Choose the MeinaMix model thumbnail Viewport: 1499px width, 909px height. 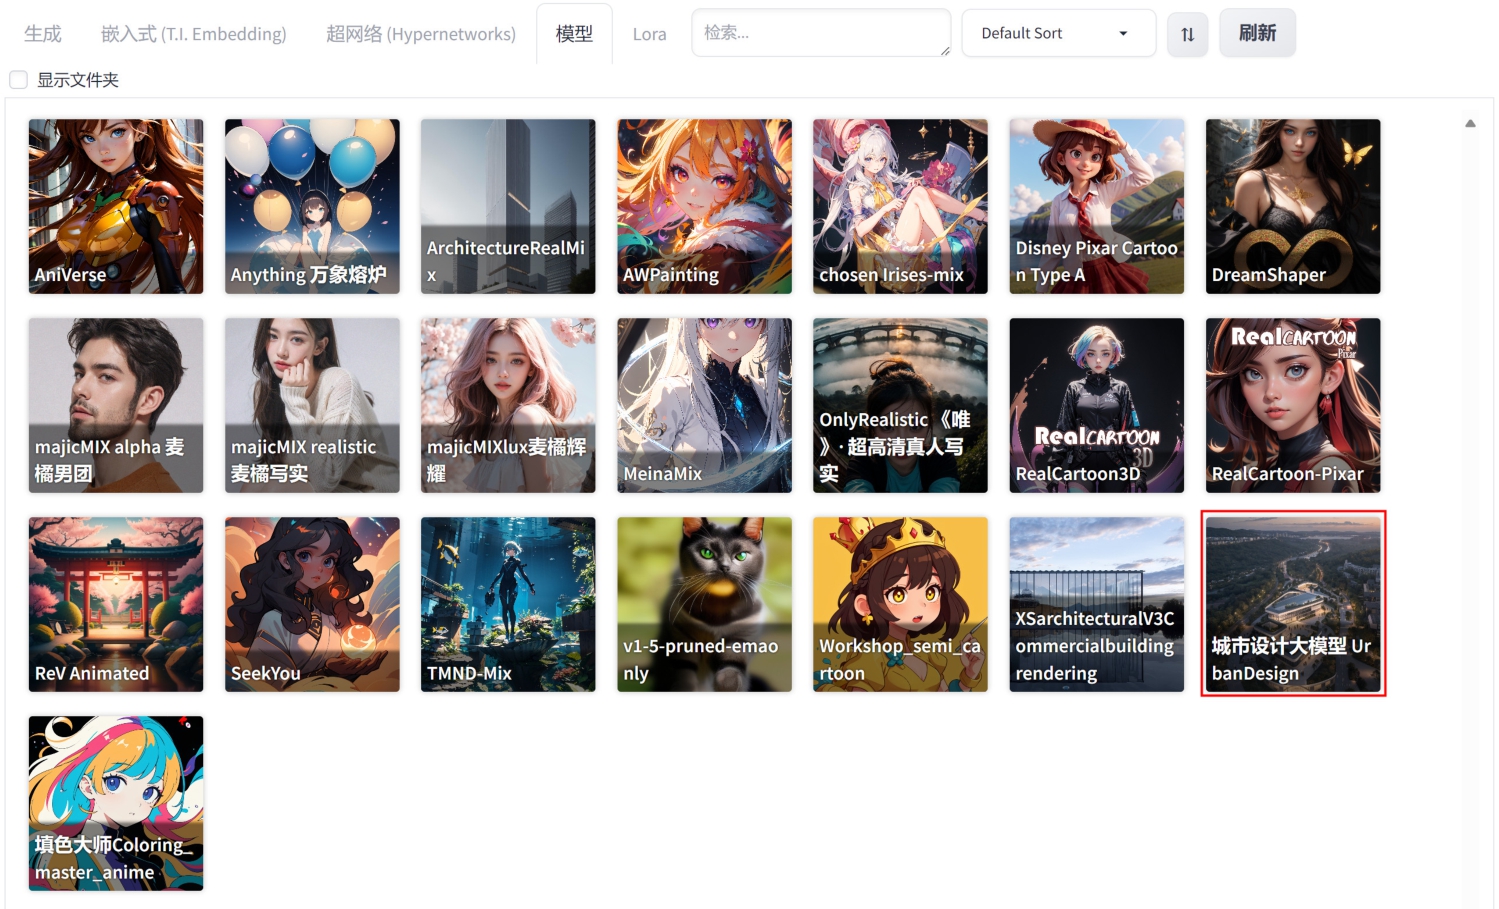704,405
